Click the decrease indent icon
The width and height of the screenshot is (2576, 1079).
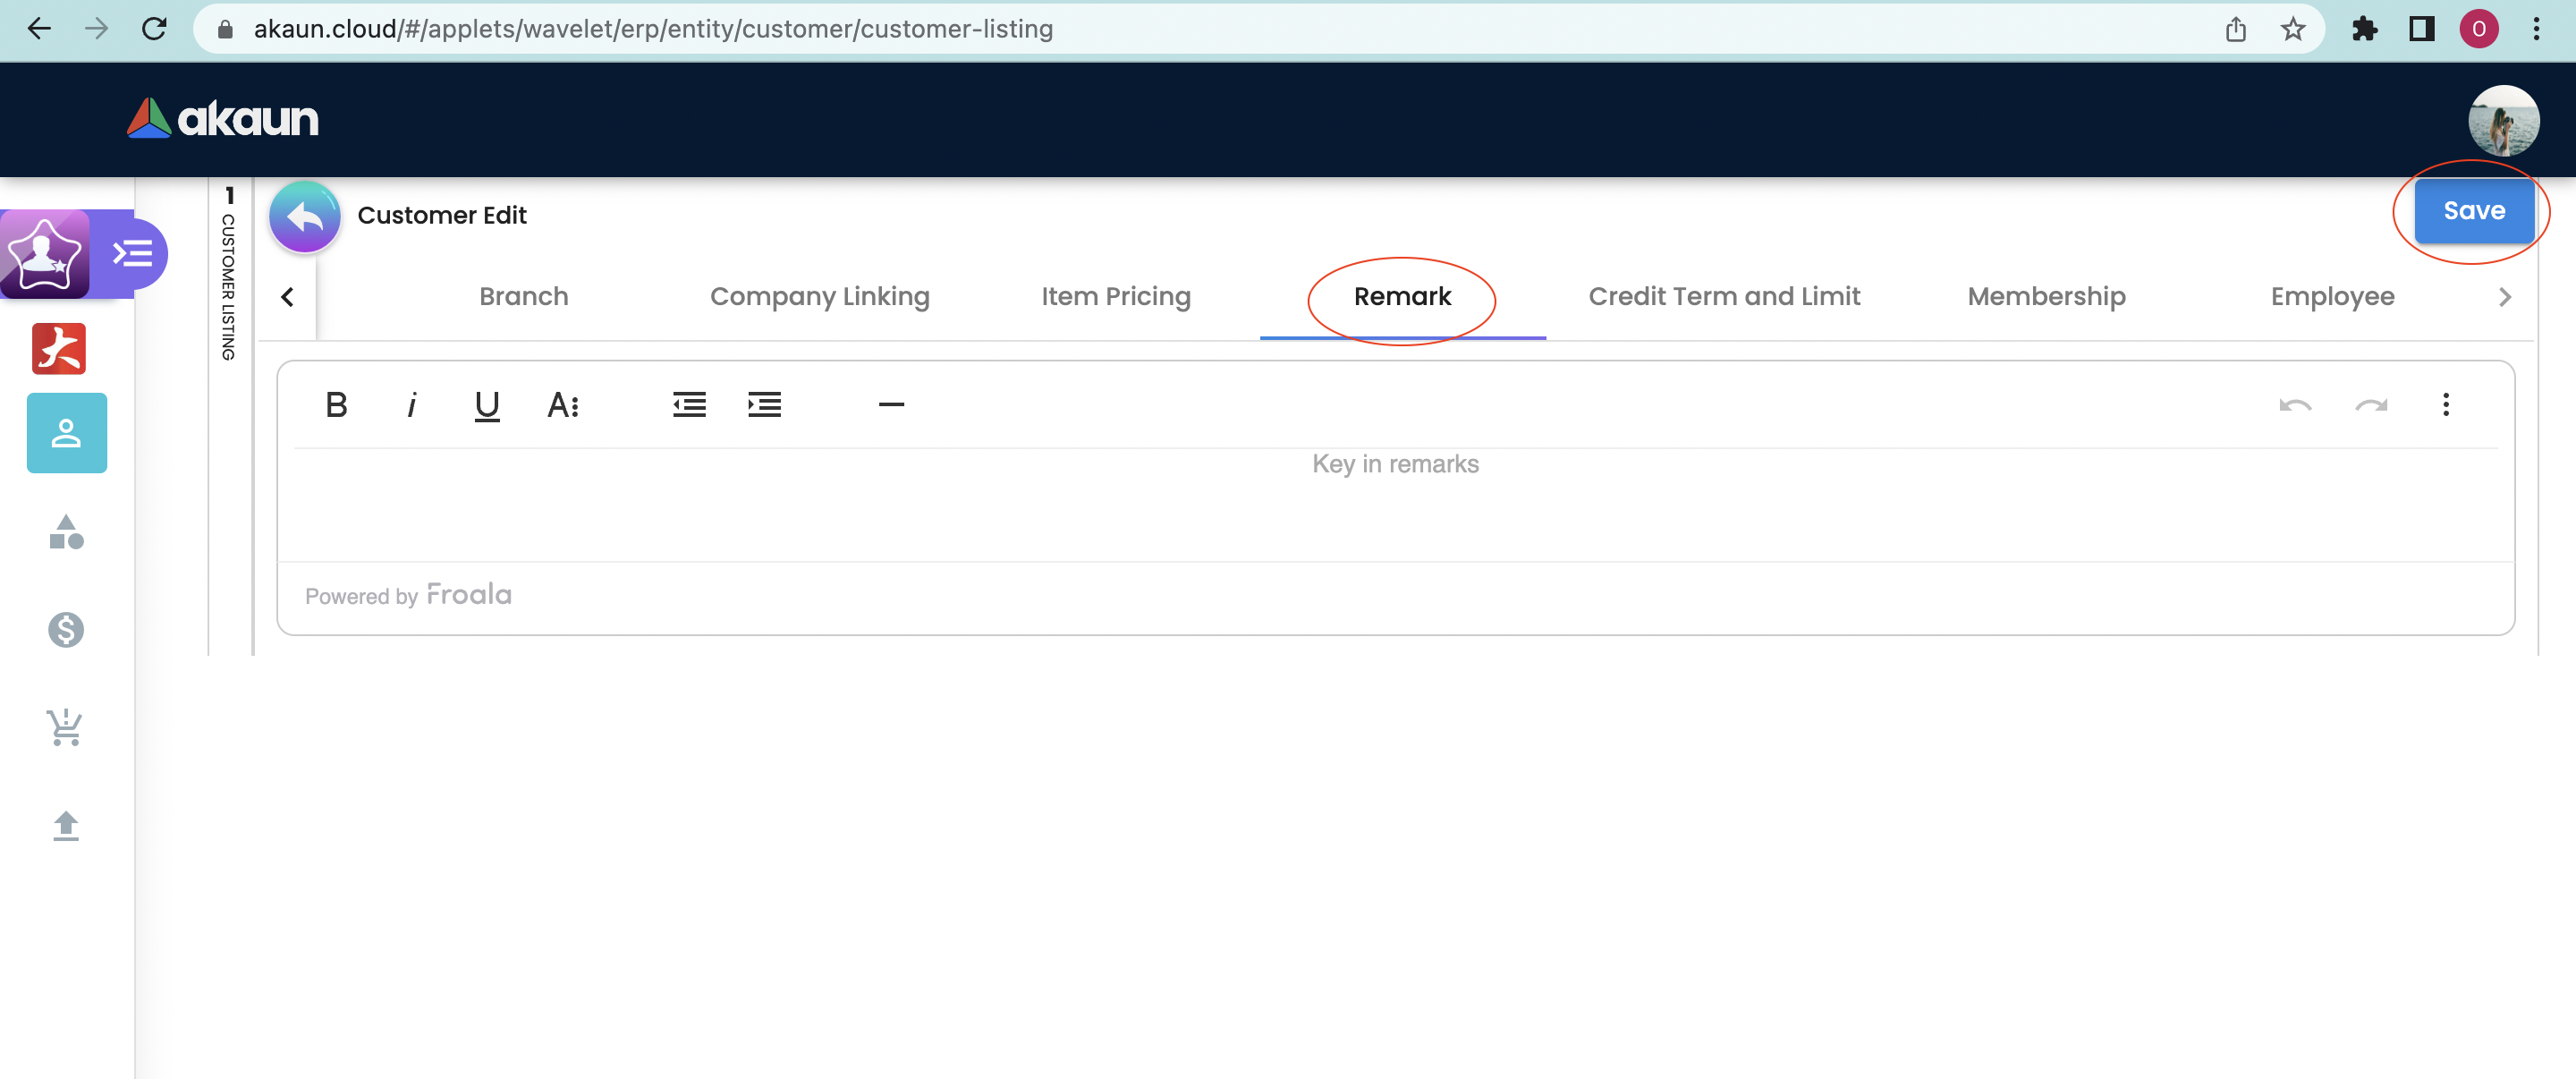[x=689, y=405]
